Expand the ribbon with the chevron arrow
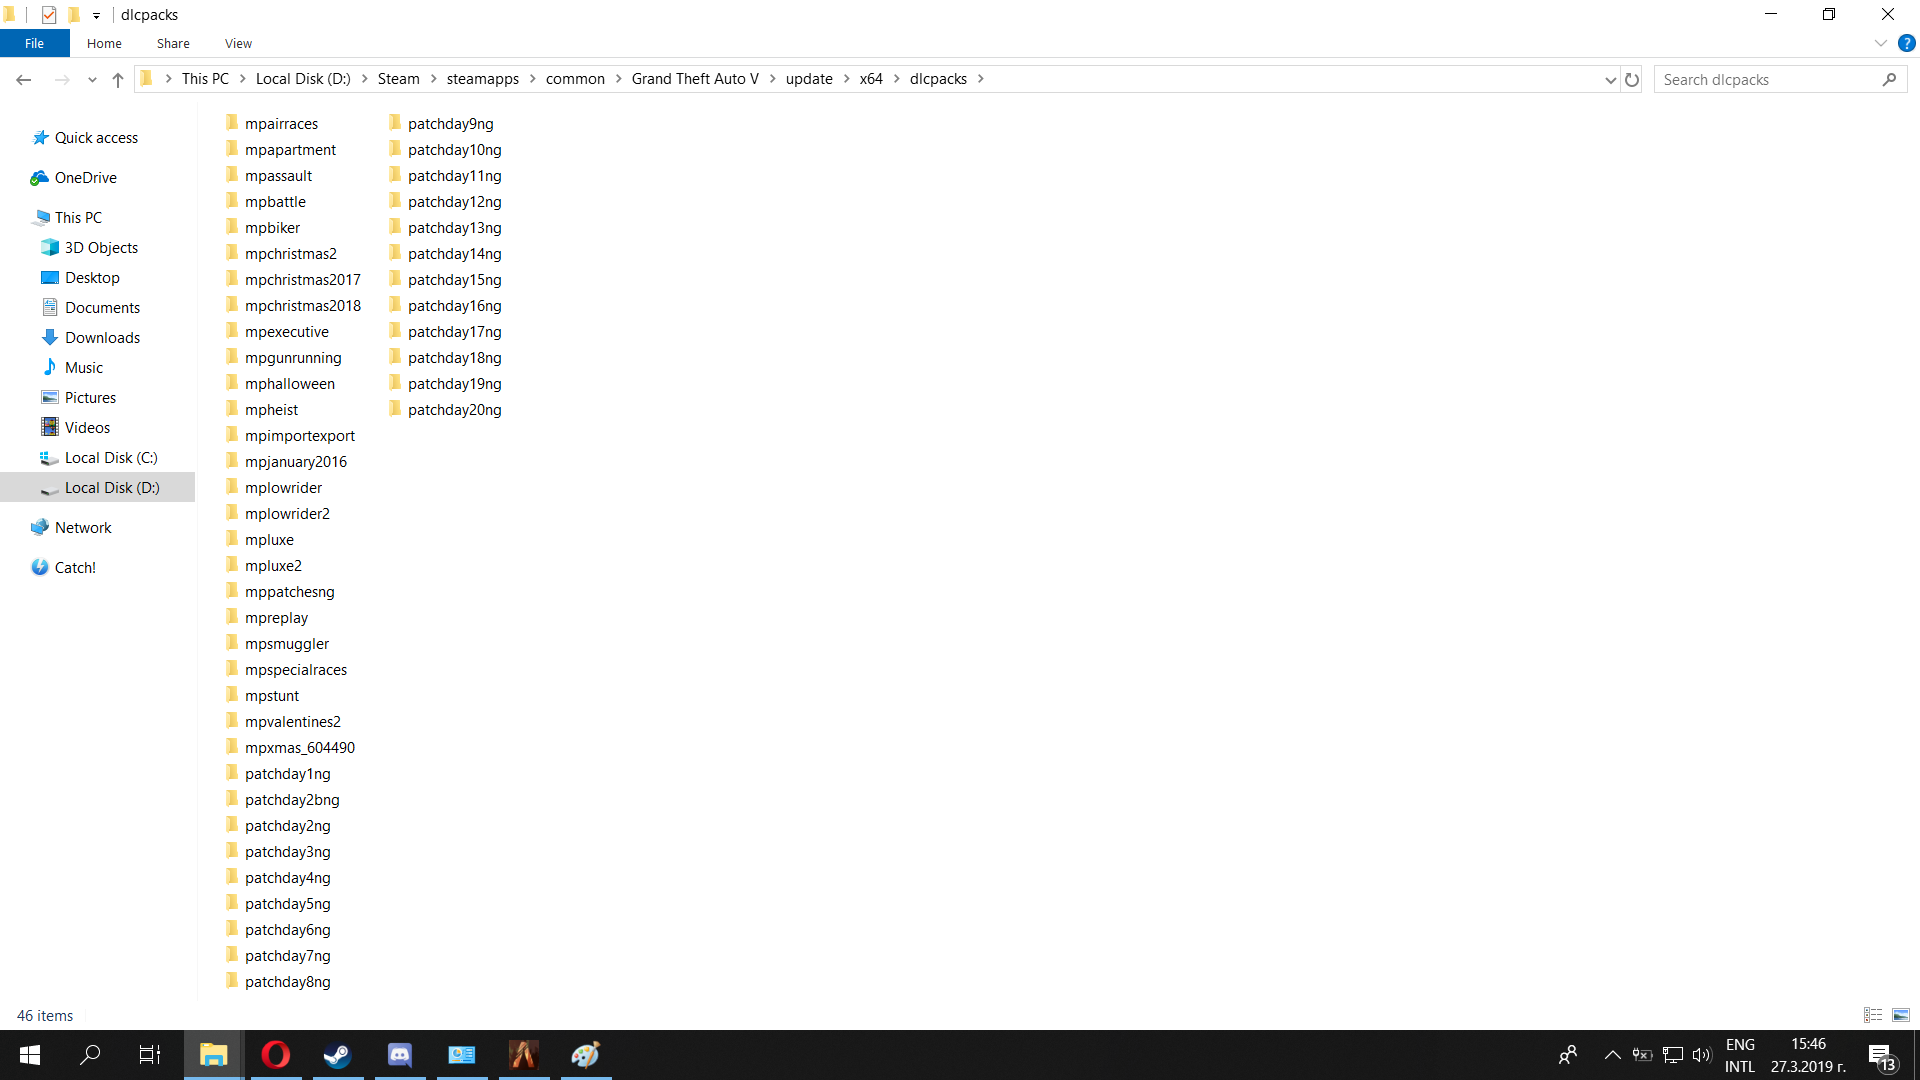The height and width of the screenshot is (1080, 1920). [x=1880, y=43]
